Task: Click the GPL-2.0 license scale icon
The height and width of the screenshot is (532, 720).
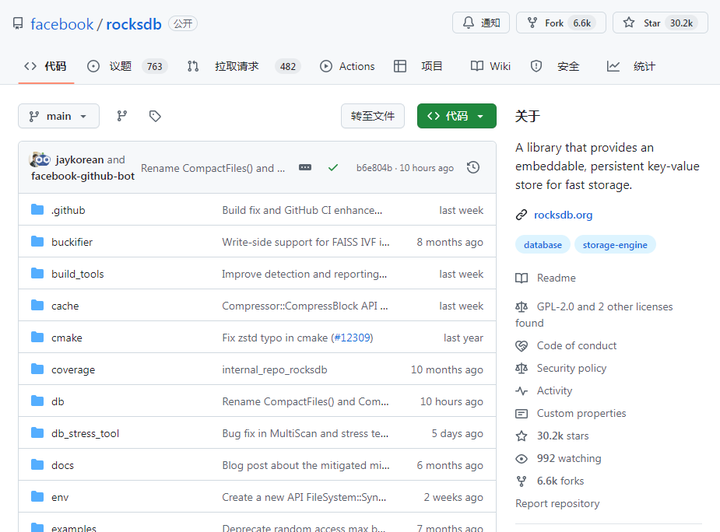Action: pyautogui.click(x=522, y=307)
